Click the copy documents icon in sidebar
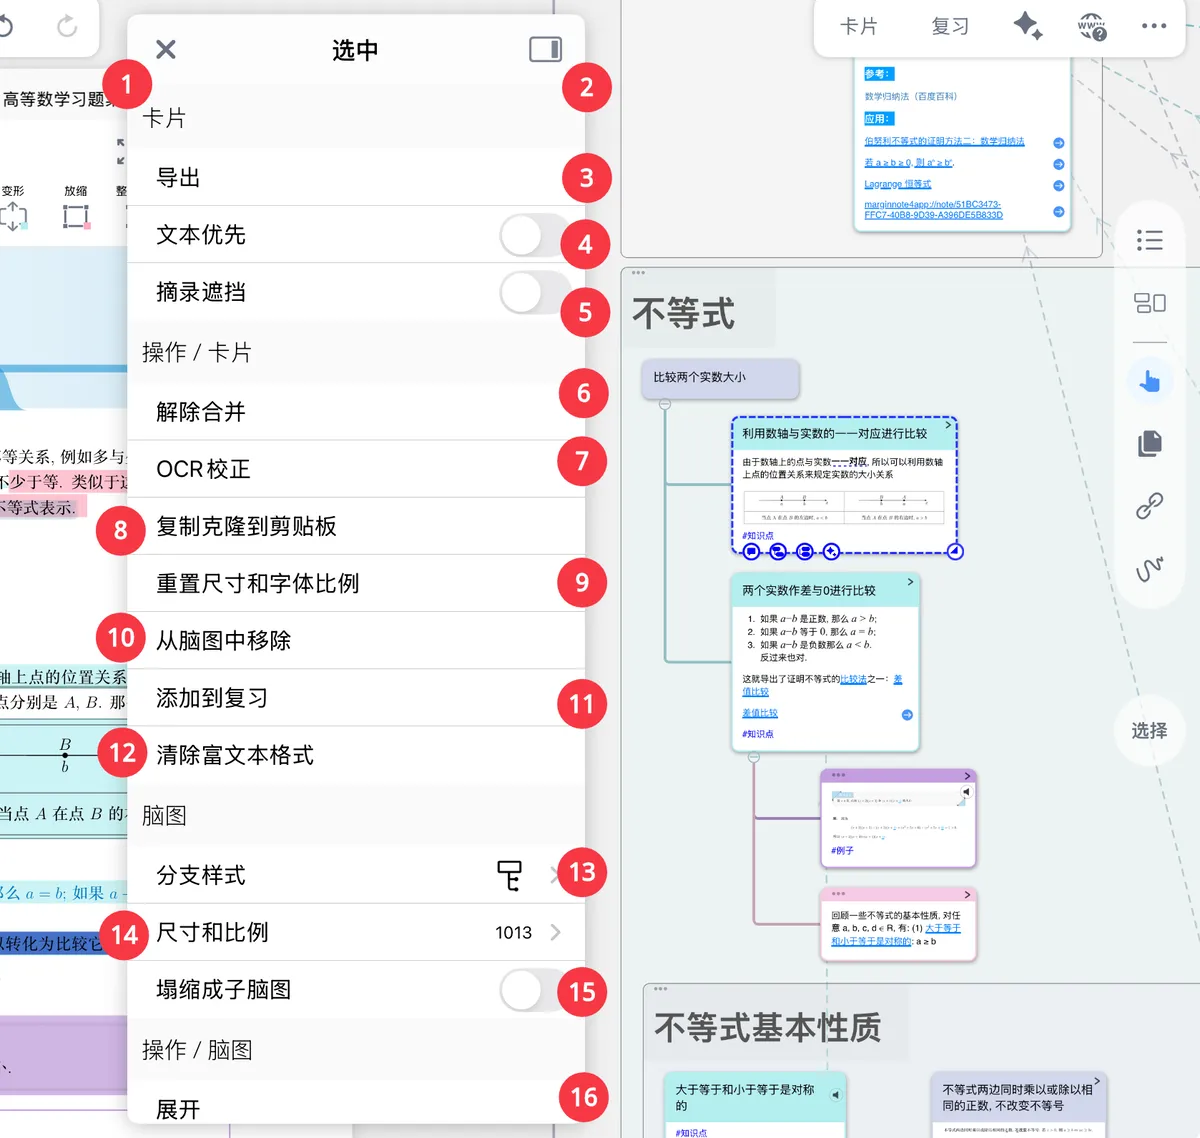The width and height of the screenshot is (1200, 1138). pyautogui.click(x=1150, y=443)
